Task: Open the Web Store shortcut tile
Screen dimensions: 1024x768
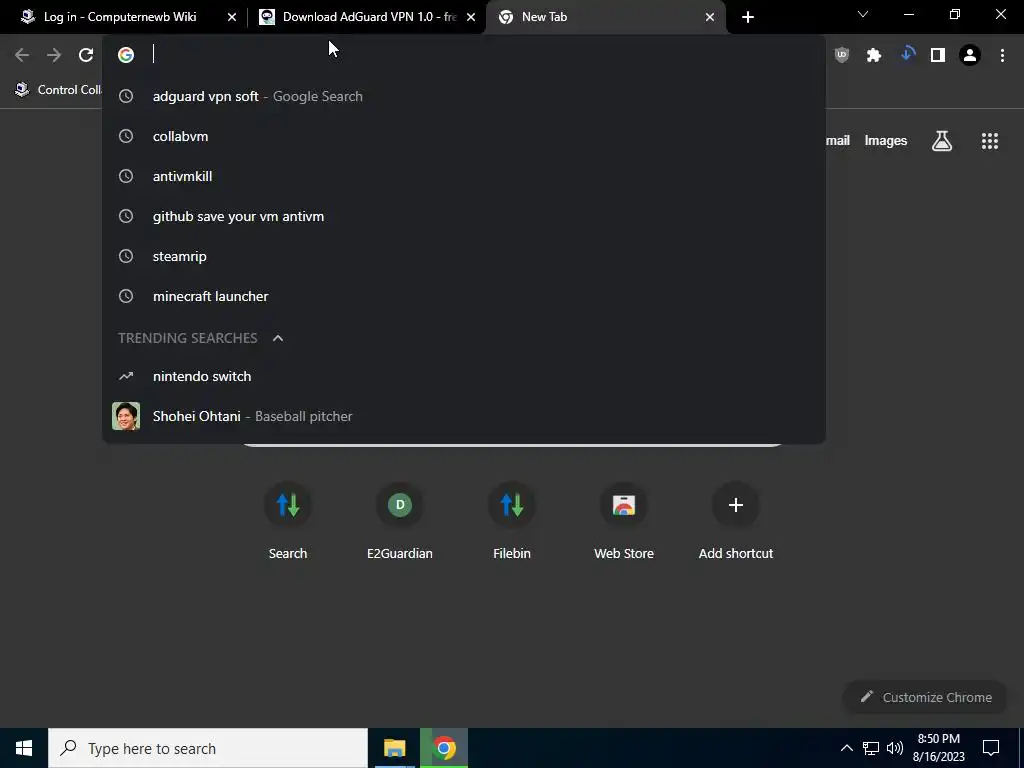Action: tap(624, 522)
